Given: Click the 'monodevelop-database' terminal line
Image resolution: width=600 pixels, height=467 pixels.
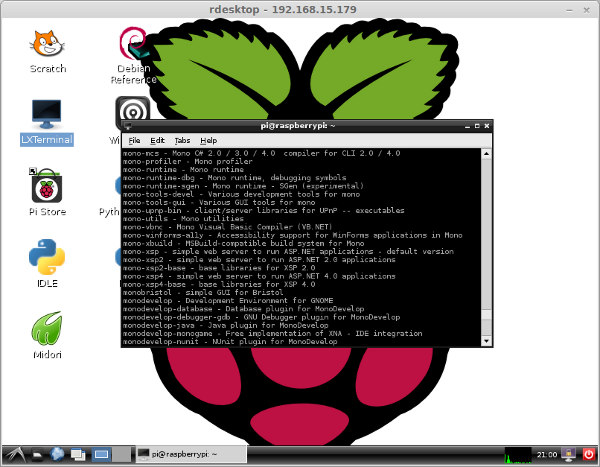Looking at the screenshot, I should [x=243, y=309].
